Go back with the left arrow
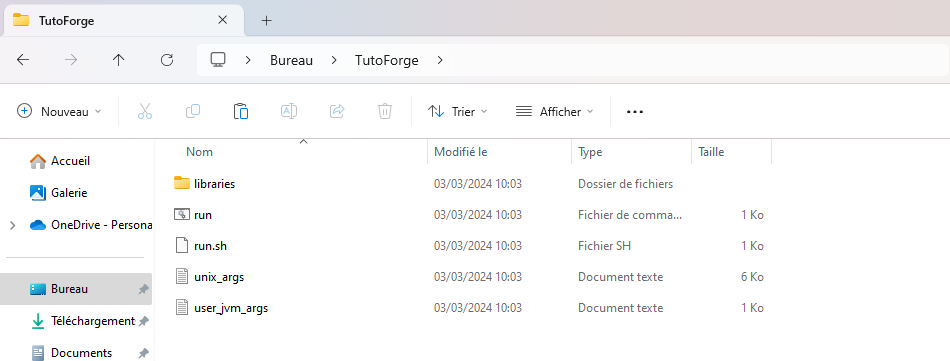The height and width of the screenshot is (361, 950). point(23,59)
